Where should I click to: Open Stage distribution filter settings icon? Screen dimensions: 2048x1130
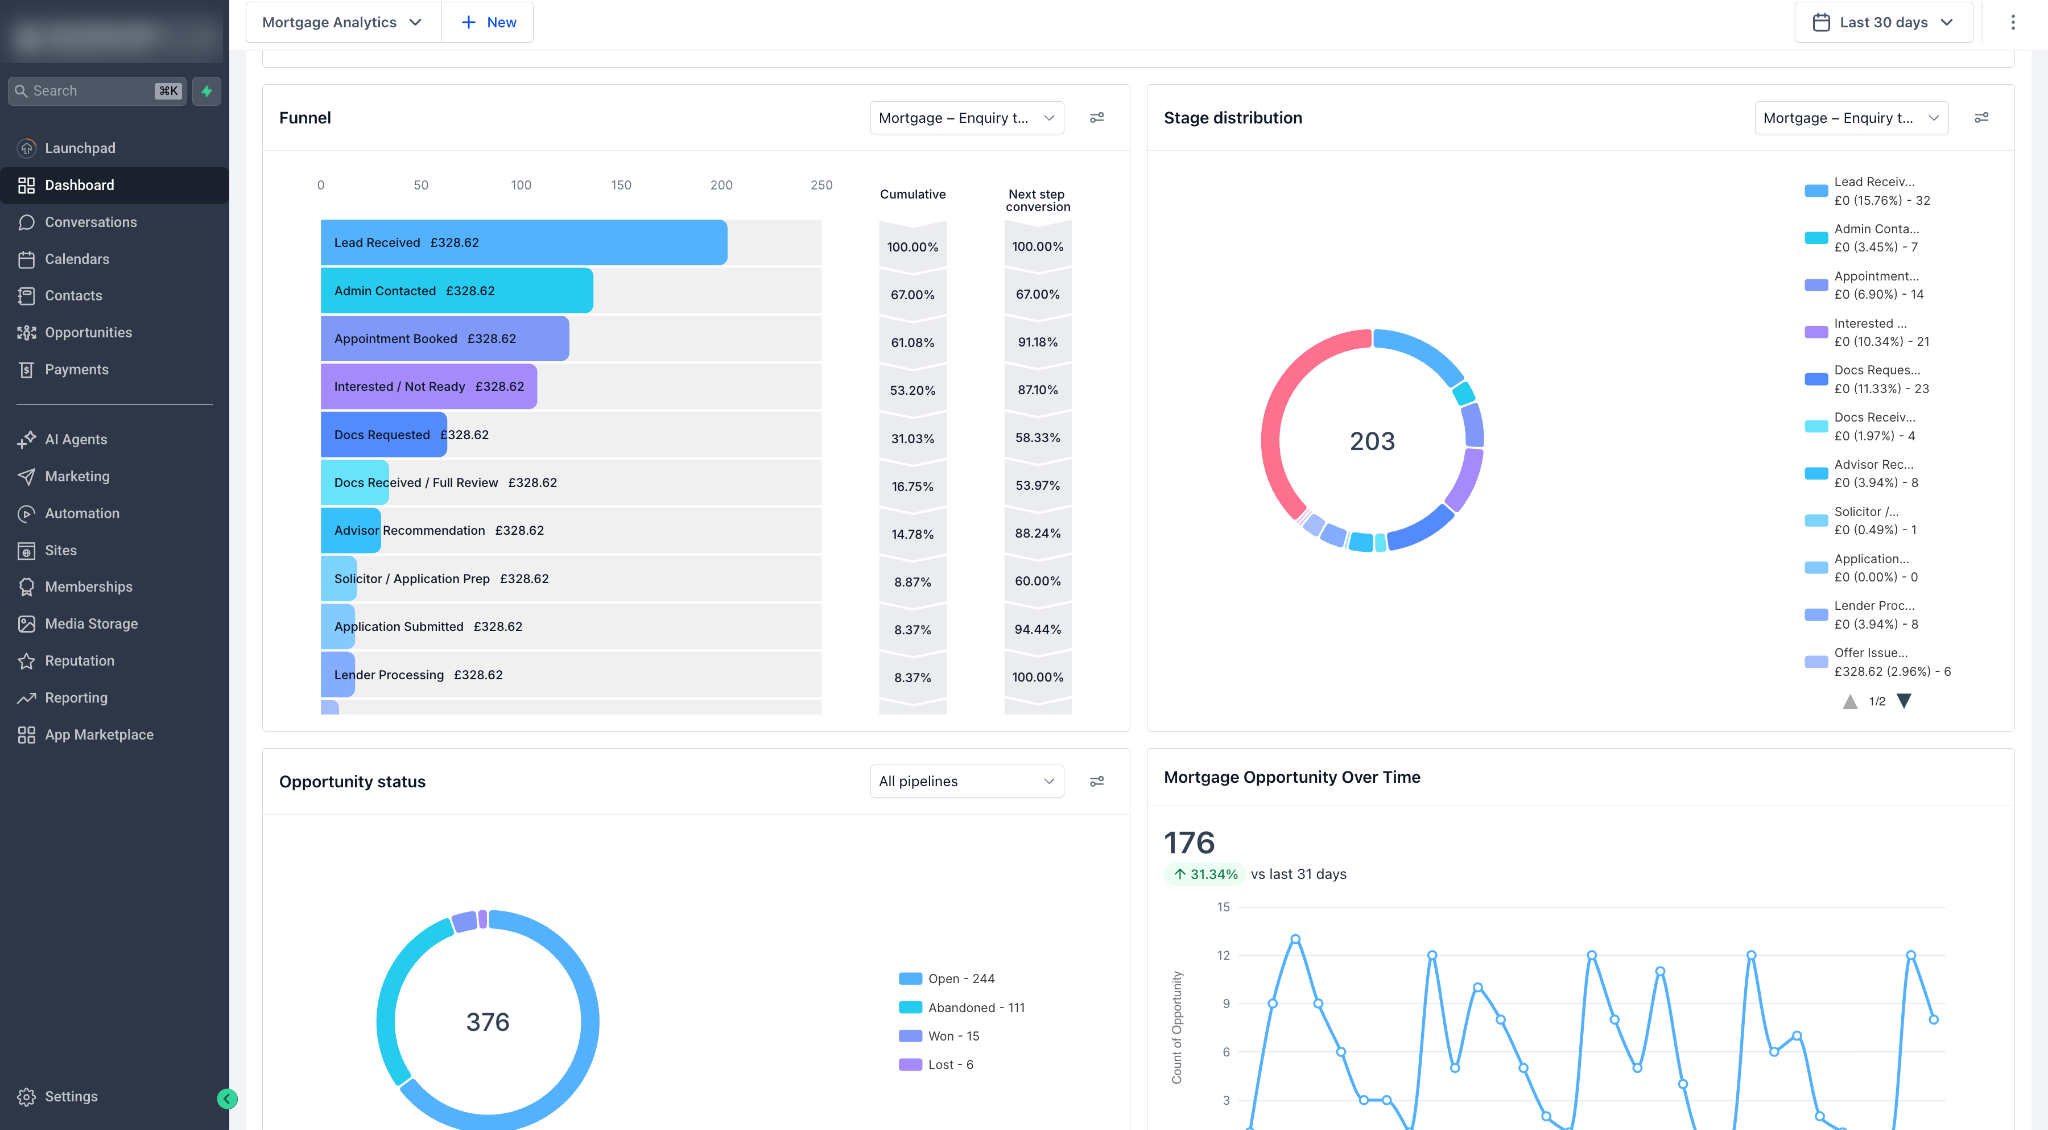click(x=1982, y=118)
